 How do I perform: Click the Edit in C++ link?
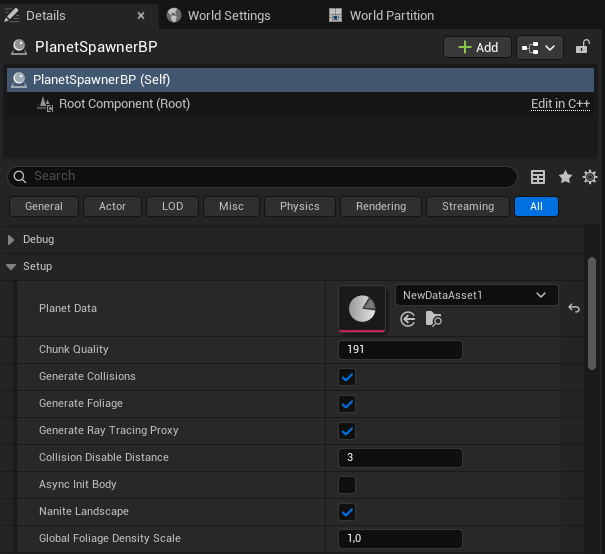tap(560, 104)
